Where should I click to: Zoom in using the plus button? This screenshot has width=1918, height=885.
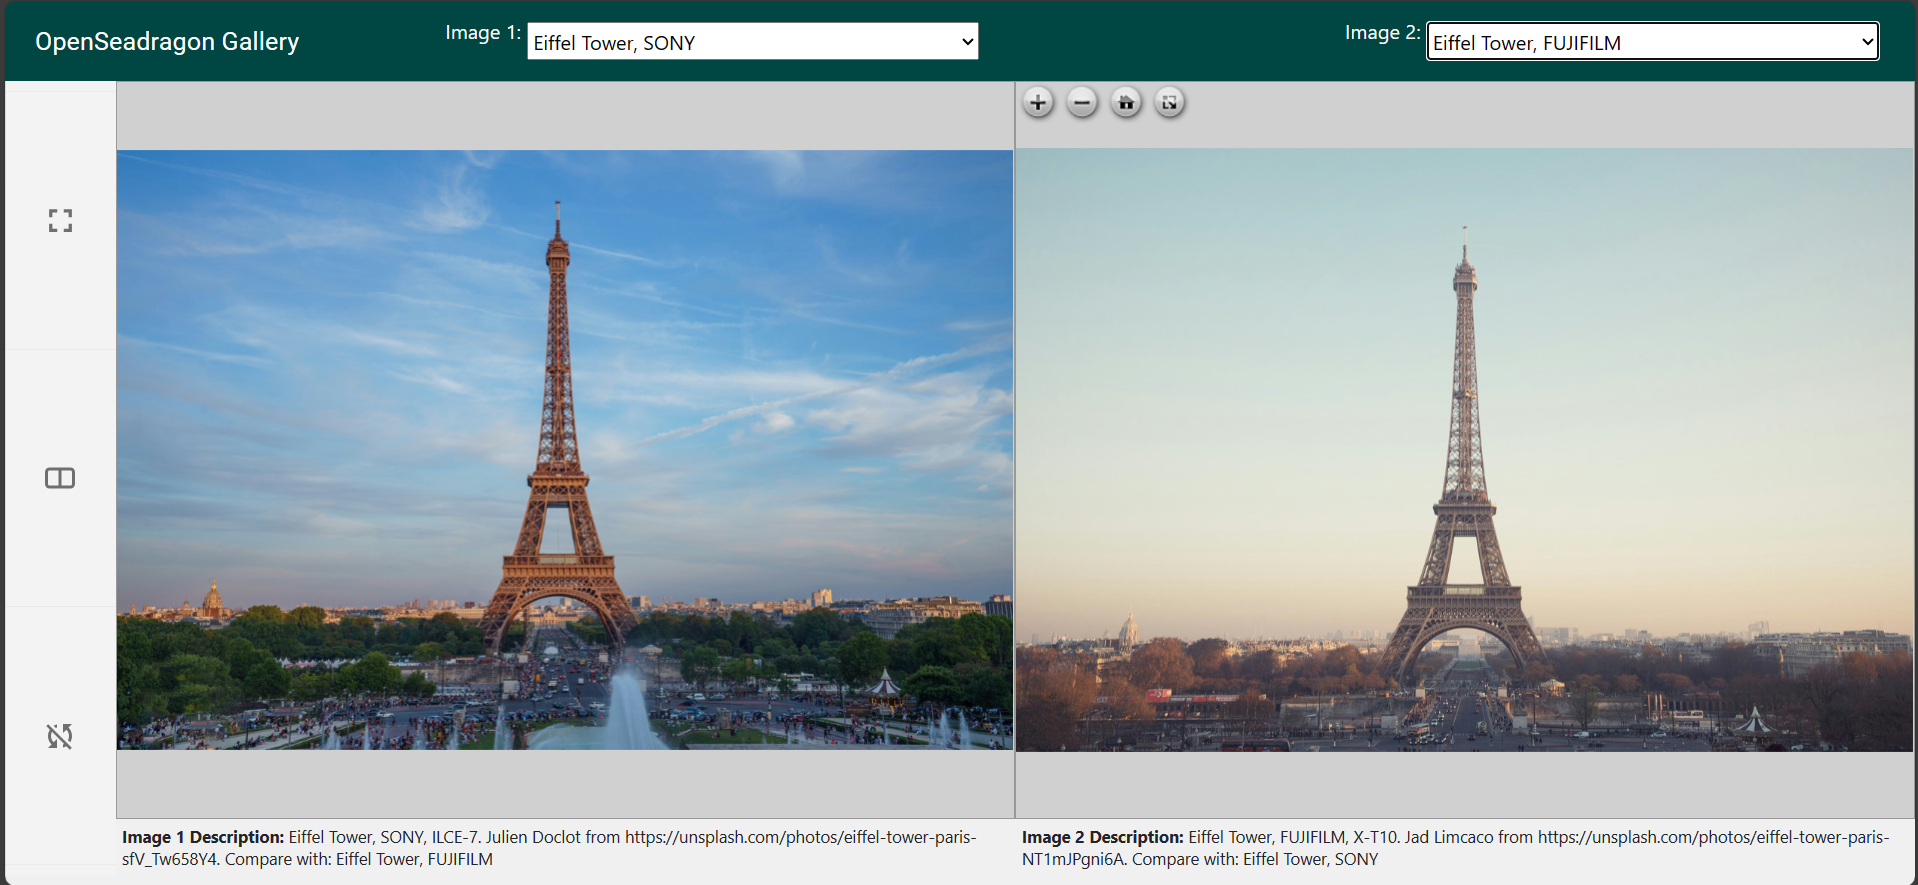point(1038,103)
